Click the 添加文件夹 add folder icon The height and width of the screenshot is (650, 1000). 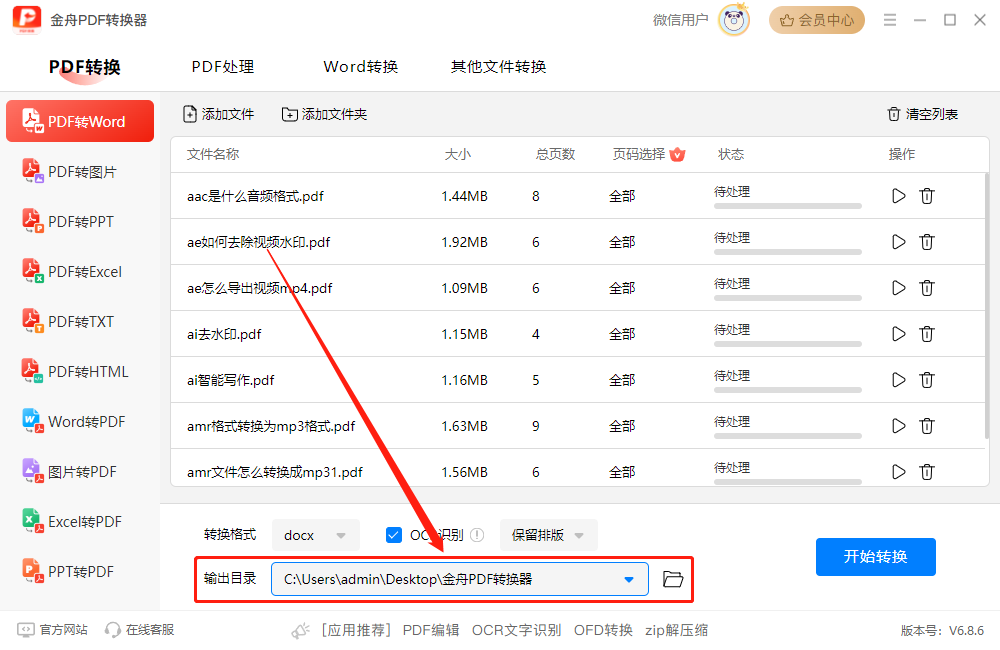[292, 114]
